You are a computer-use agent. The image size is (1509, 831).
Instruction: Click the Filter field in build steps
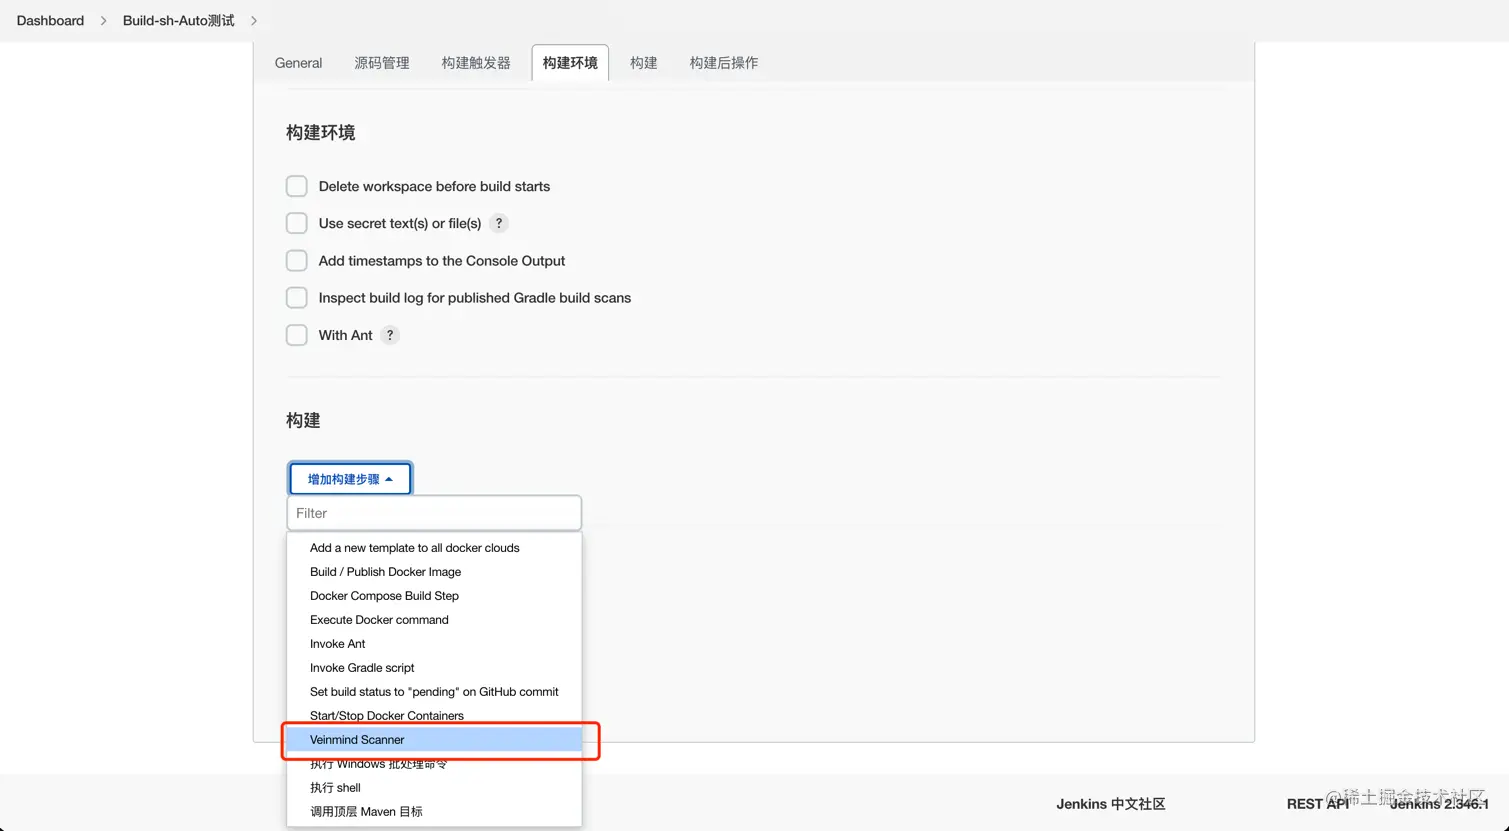(434, 513)
